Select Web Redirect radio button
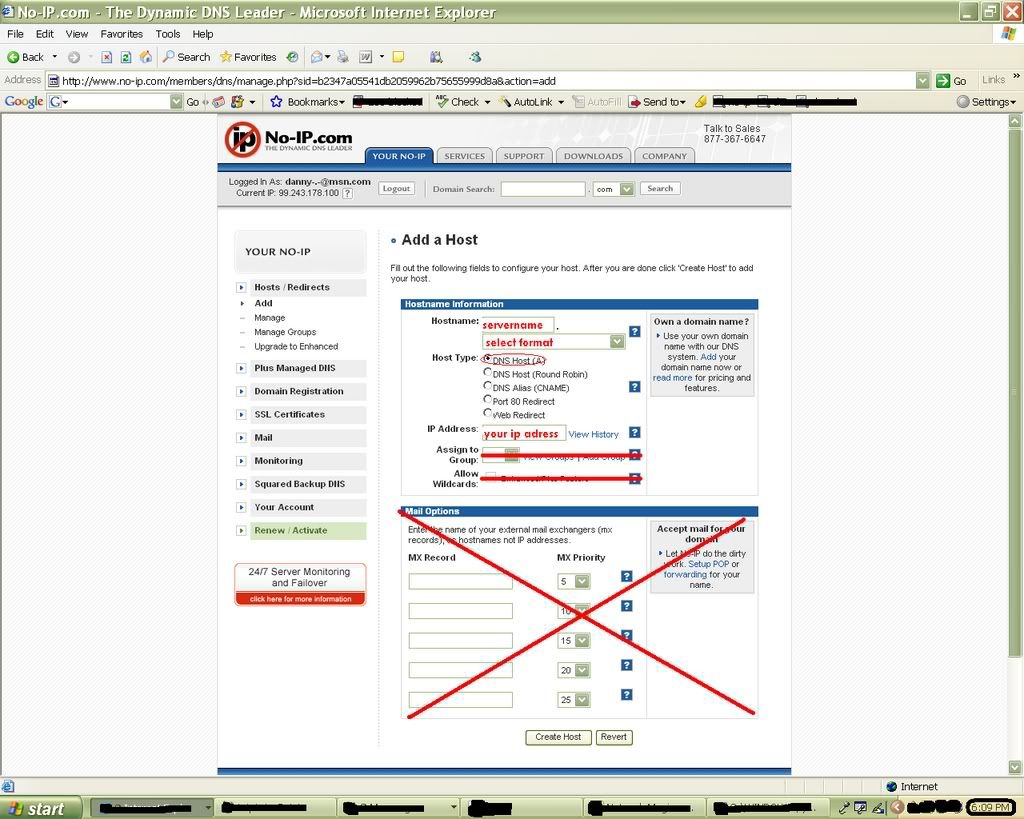The image size is (1024, 819). [487, 413]
